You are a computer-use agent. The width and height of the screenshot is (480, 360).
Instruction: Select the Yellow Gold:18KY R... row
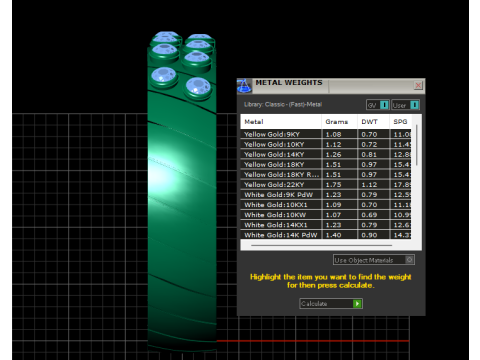[326, 174]
